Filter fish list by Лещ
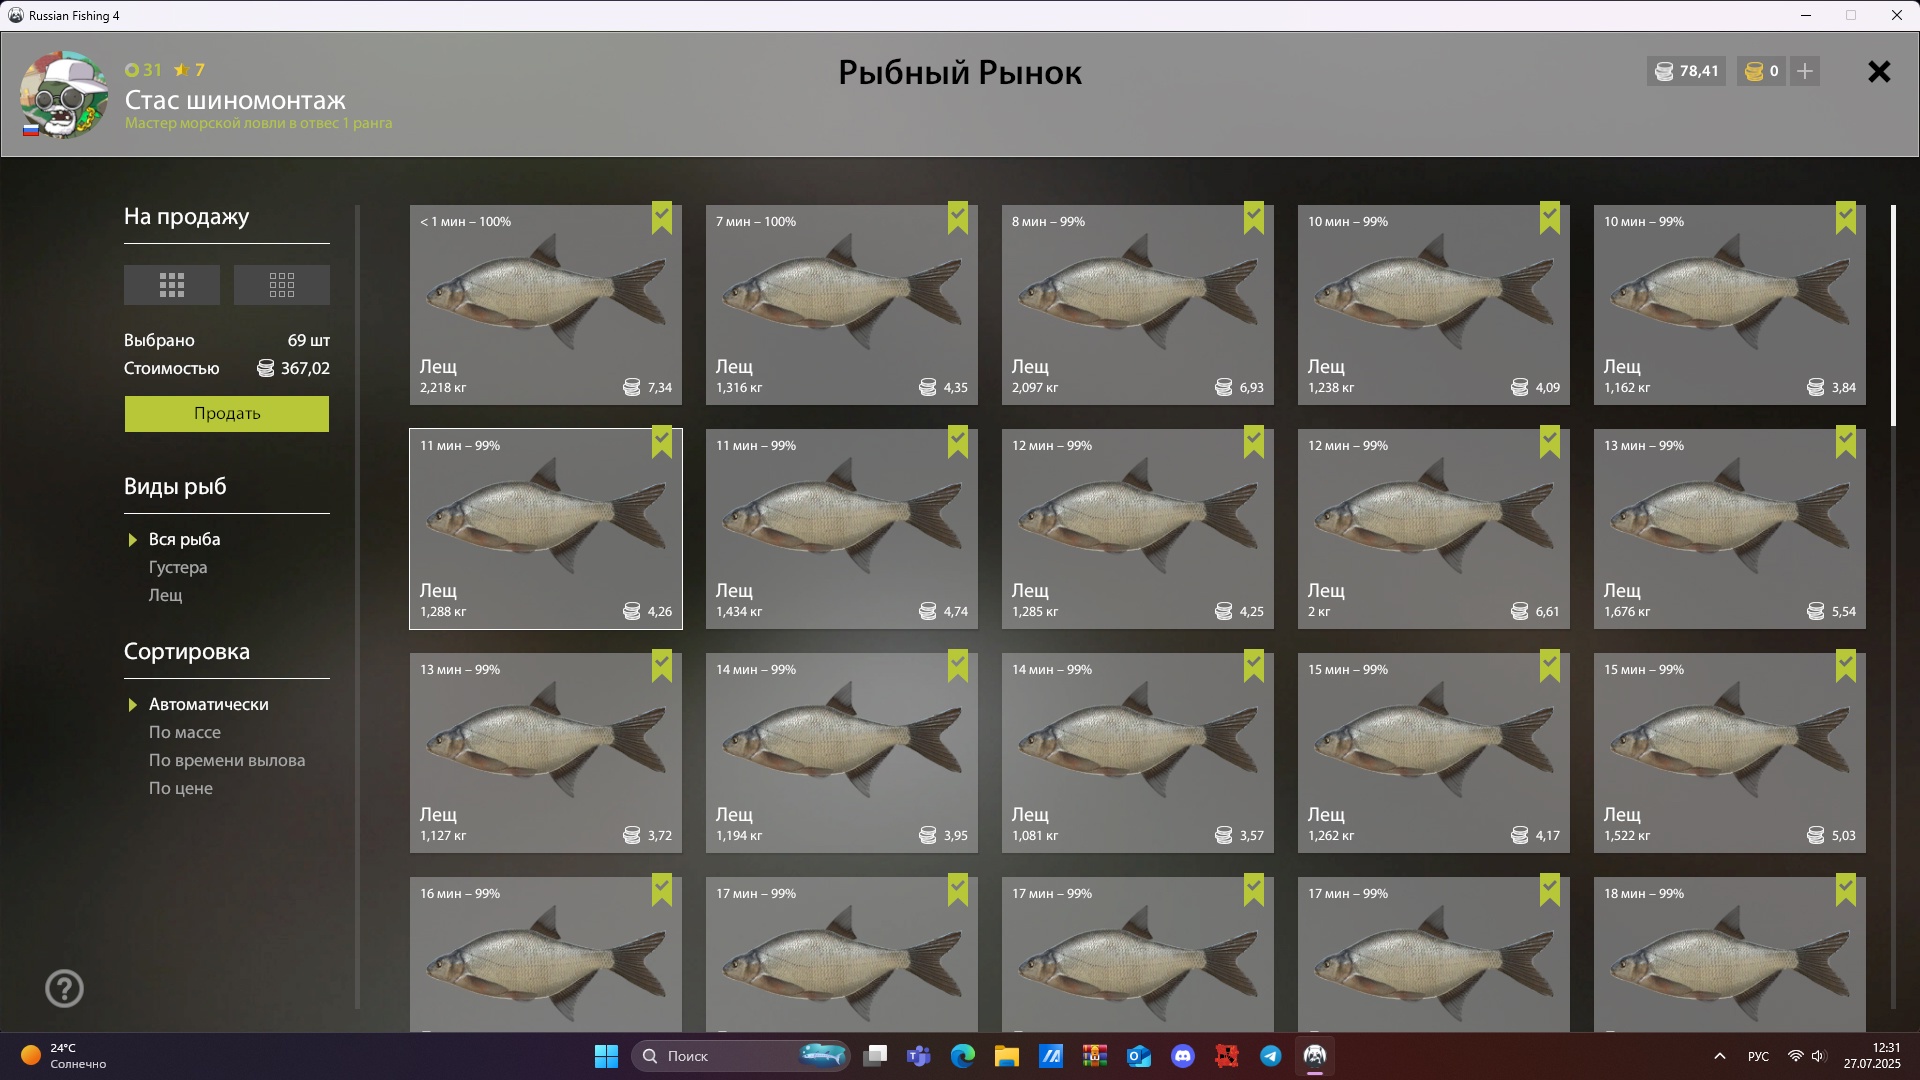Screen dimensions: 1920x1080 (x=166, y=595)
